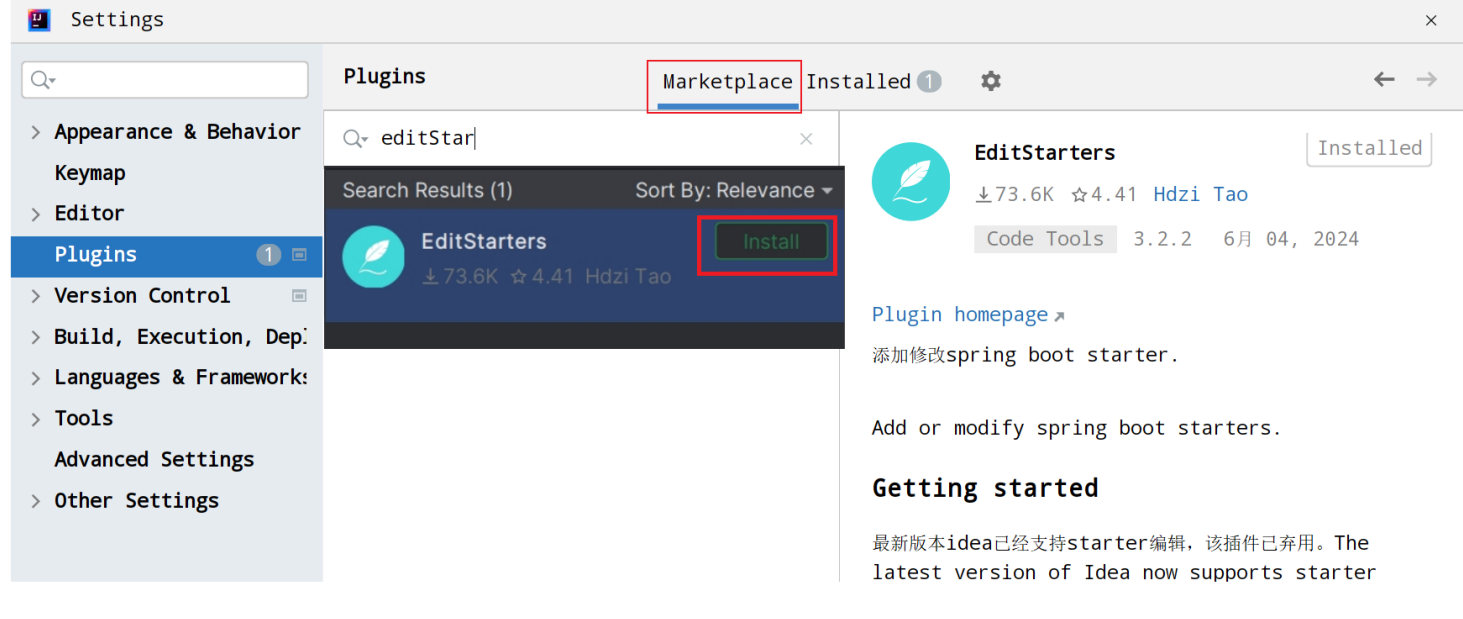Screen dimensions: 1463x619
Task: Click the 73.6K download count in the details pane
Action: coord(1014,195)
